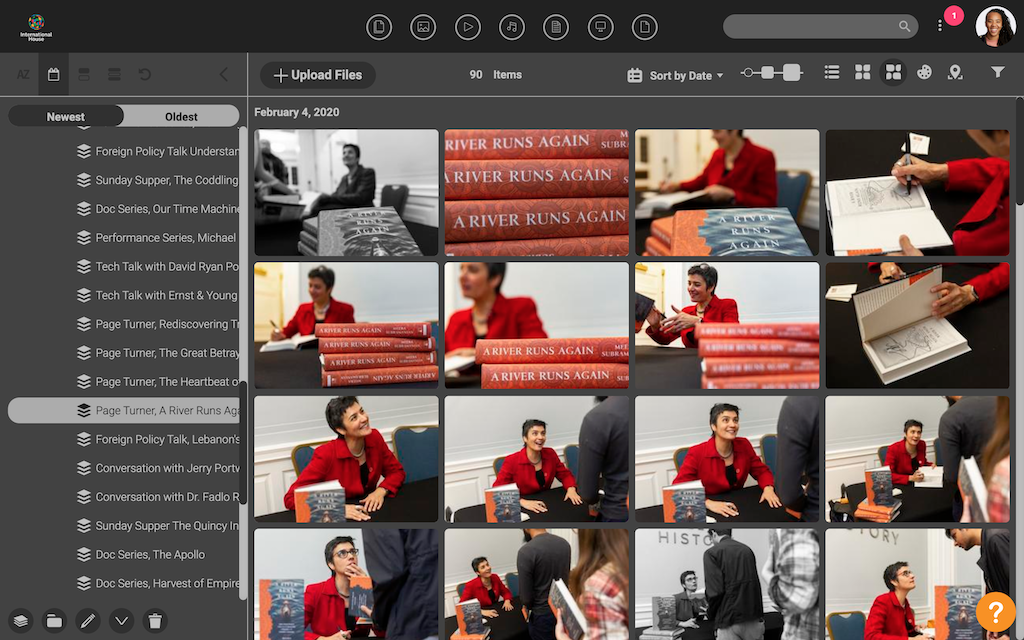The height and width of the screenshot is (640, 1024).
Task: Click the 90 Items count label
Action: 495,74
